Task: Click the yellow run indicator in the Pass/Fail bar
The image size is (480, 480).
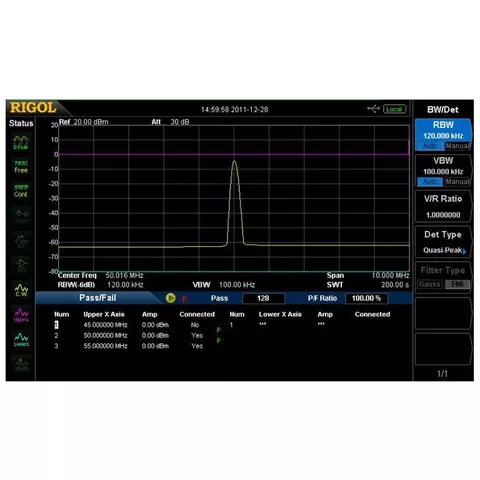Action: [171, 298]
